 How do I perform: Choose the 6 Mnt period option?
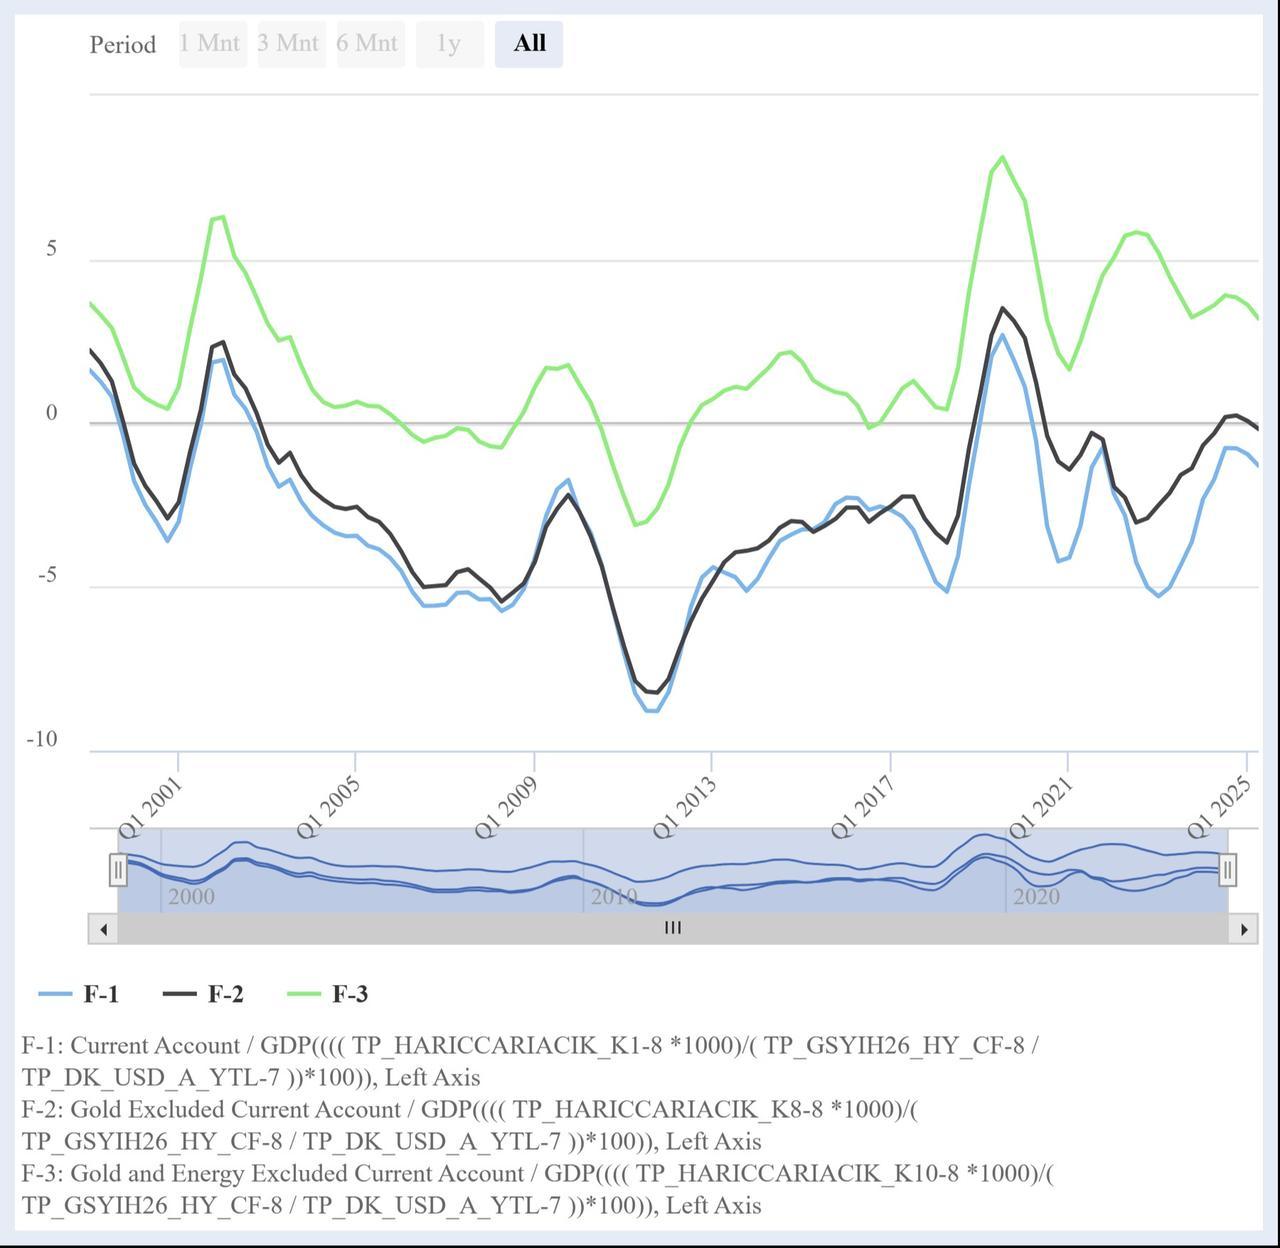pos(370,44)
